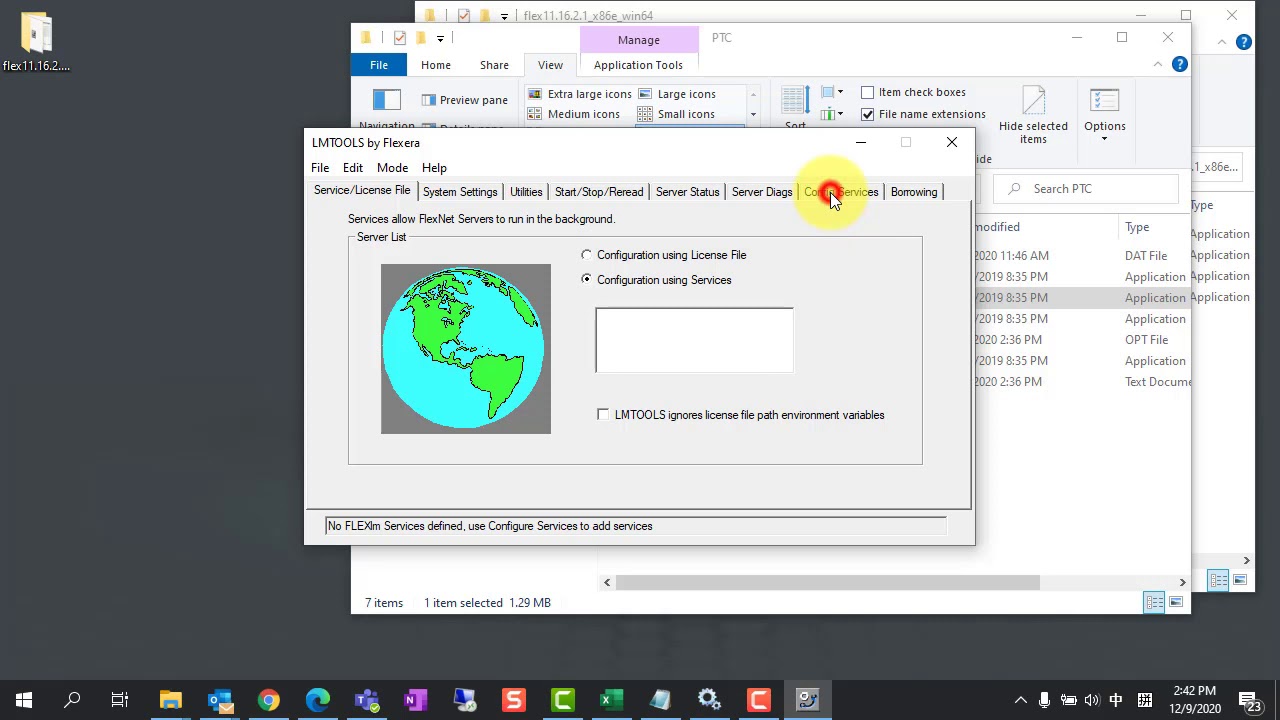This screenshot has height=720, width=1280.
Task: Expand Options dropdown arrow
Action: (x=1104, y=138)
